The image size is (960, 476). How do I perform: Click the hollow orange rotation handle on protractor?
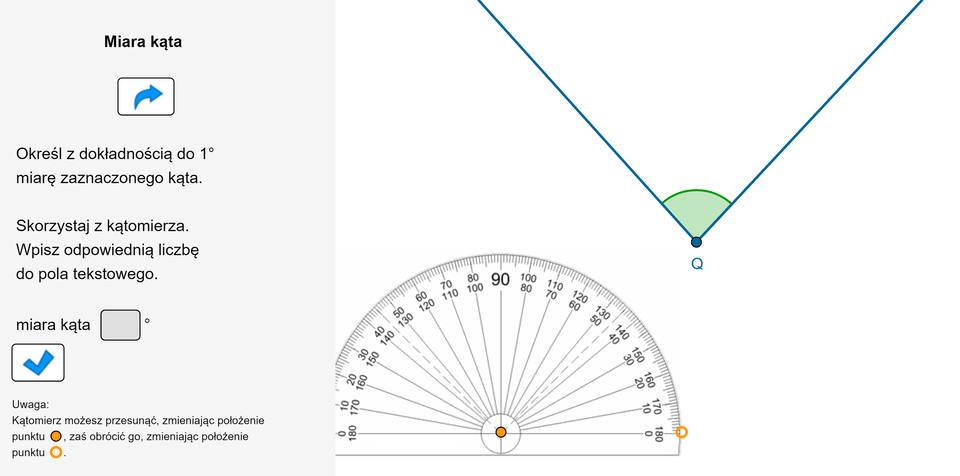point(682,432)
